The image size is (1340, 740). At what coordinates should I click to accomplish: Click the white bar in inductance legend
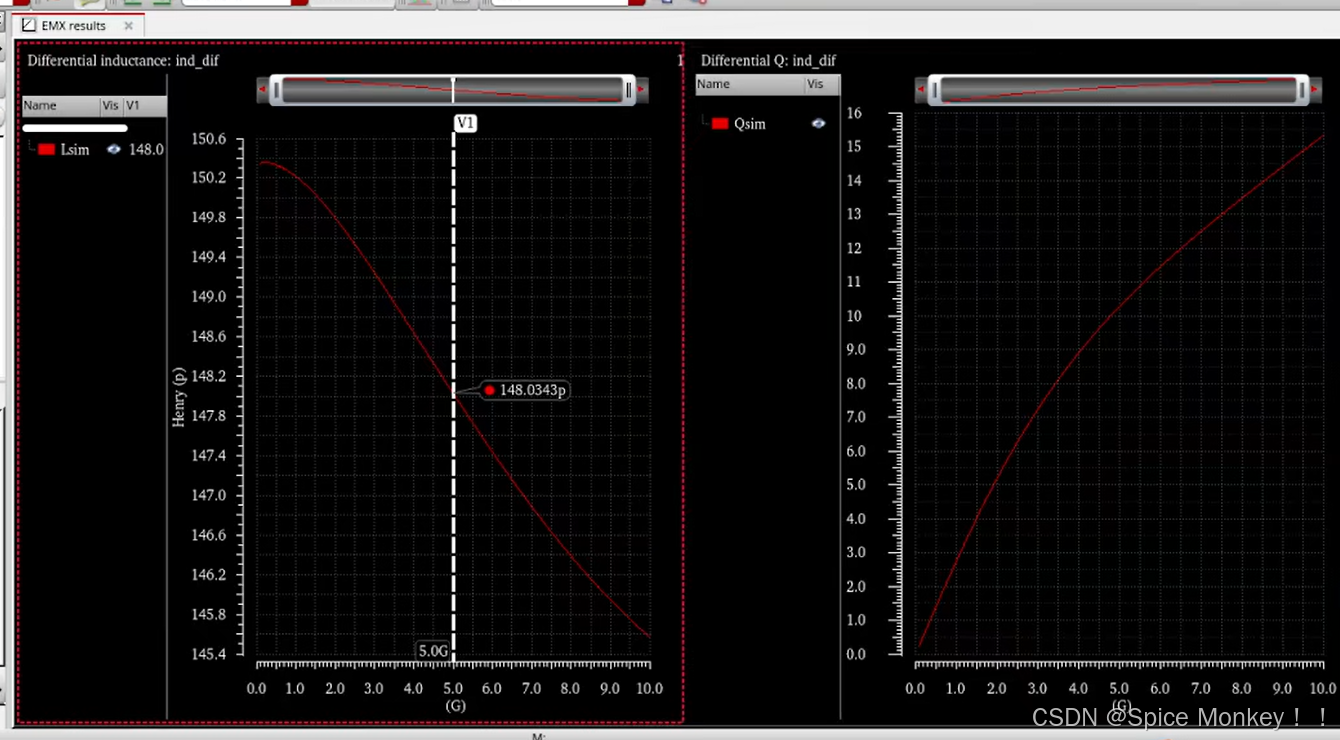75,128
